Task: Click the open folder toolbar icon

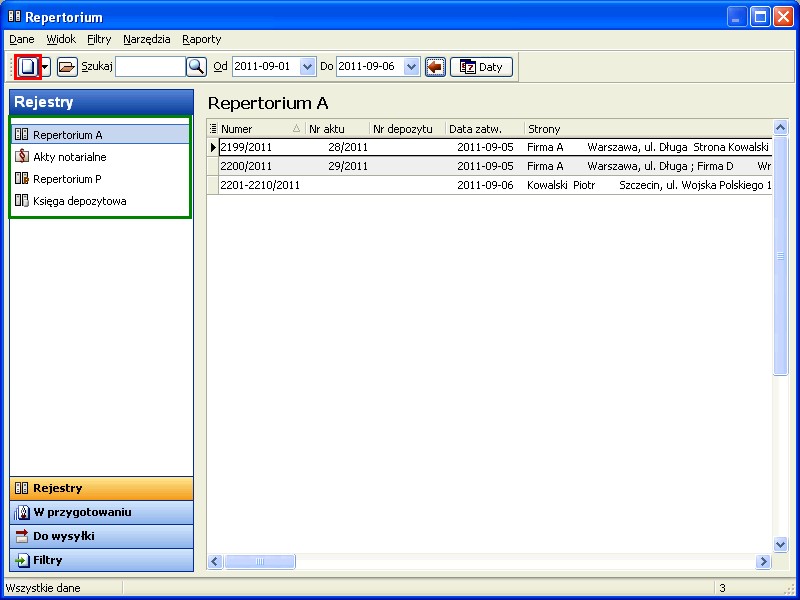Action: 66,67
